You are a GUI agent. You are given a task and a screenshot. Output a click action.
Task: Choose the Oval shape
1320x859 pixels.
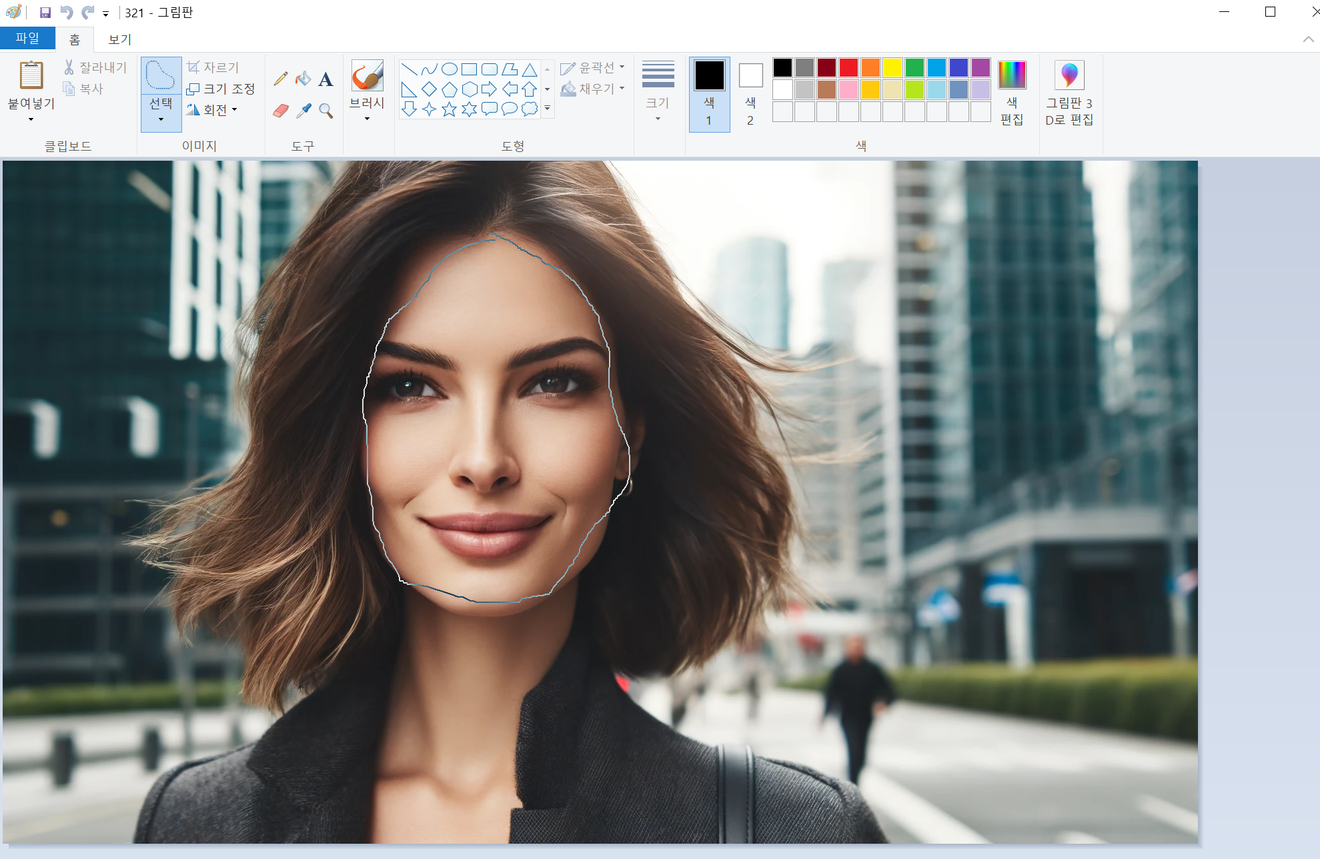point(449,69)
